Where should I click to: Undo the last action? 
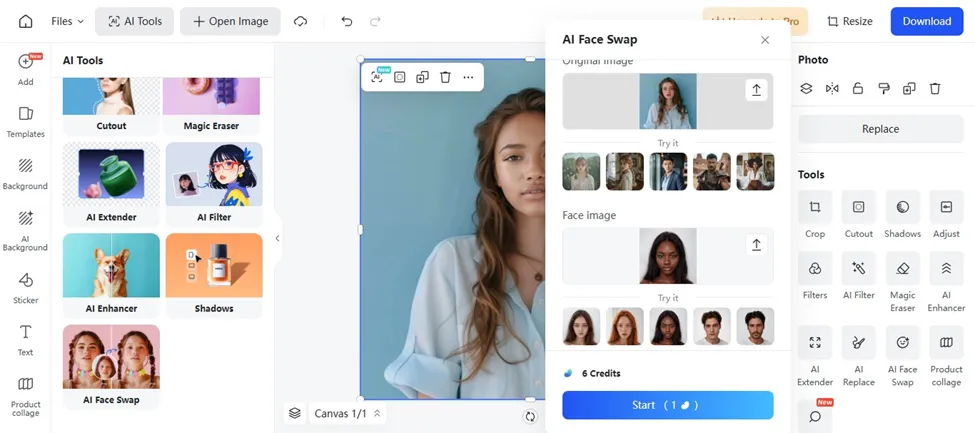point(347,21)
